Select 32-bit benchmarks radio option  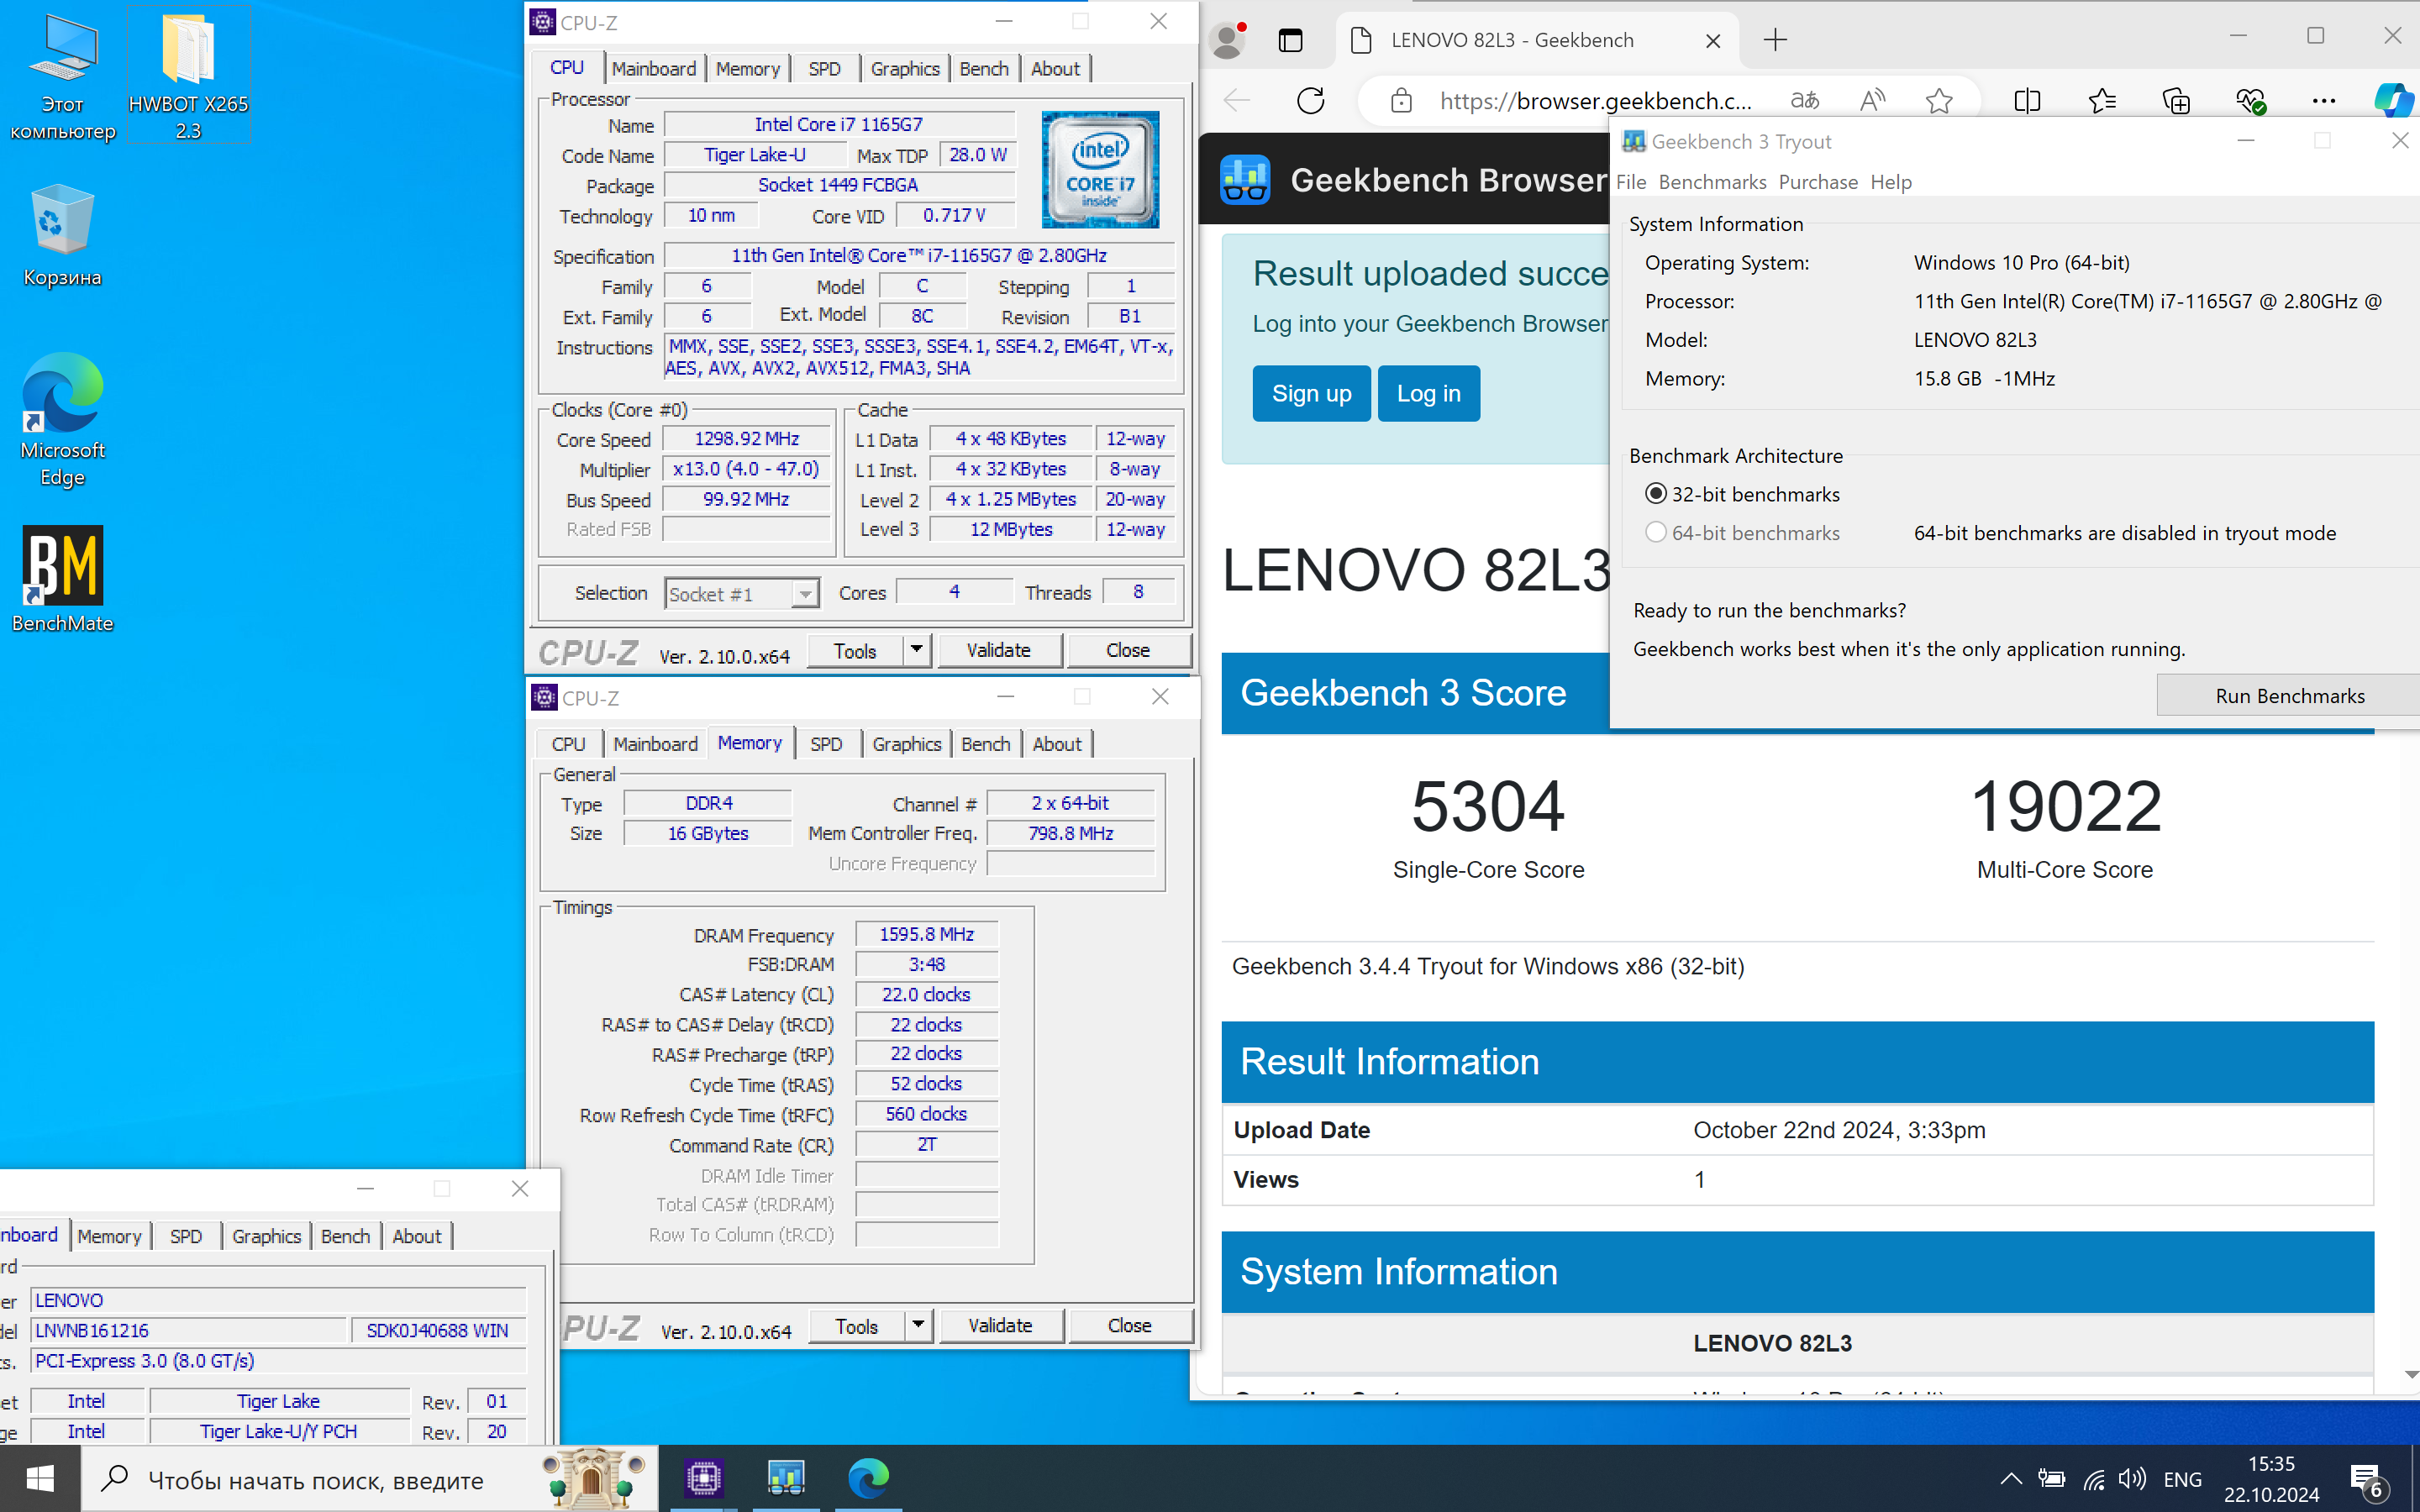coord(1656,494)
